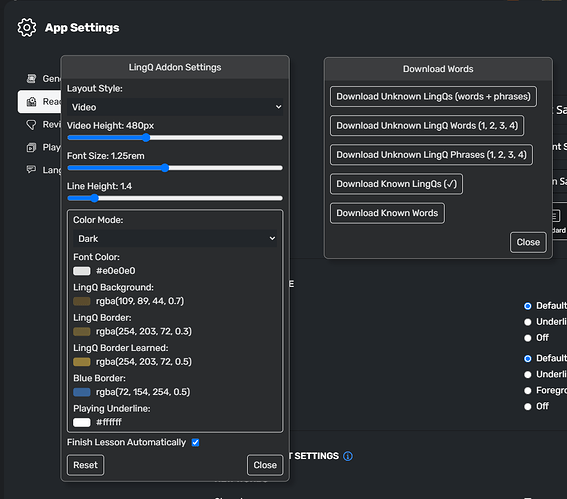Select the Foreground radio option
This screenshot has height=499, width=567.
tap(528, 391)
